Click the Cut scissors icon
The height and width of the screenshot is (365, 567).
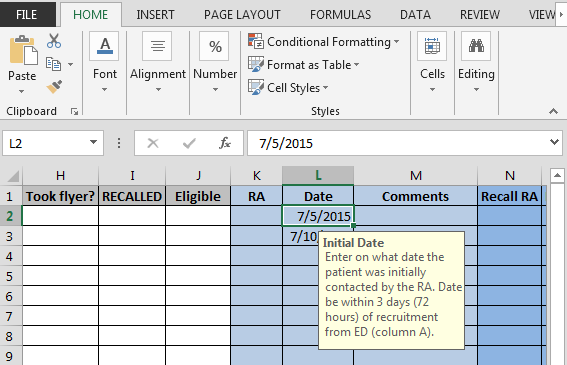coord(54,41)
